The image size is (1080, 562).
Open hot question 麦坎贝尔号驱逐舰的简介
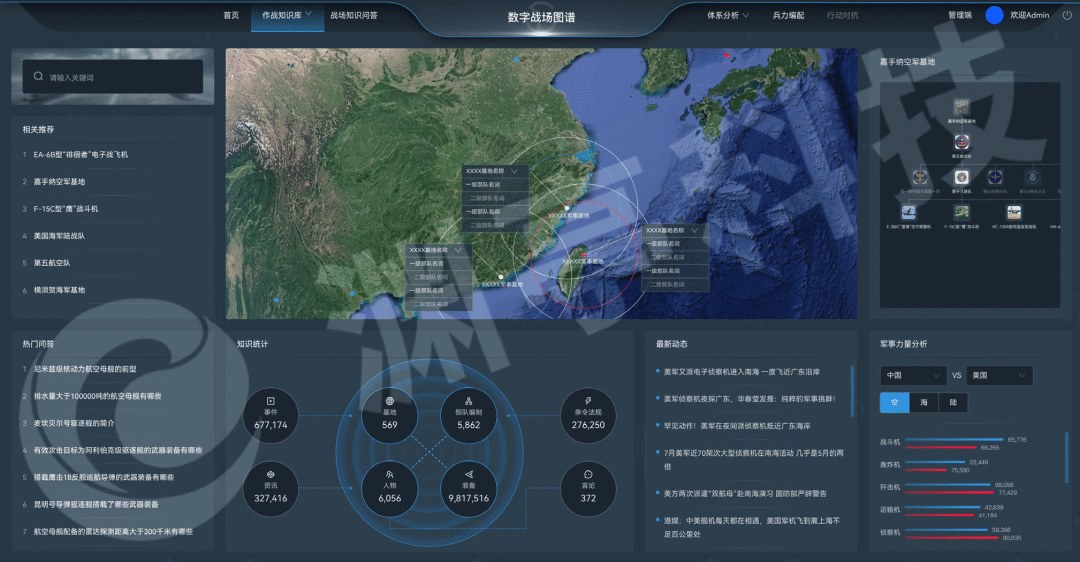[x=74, y=423]
